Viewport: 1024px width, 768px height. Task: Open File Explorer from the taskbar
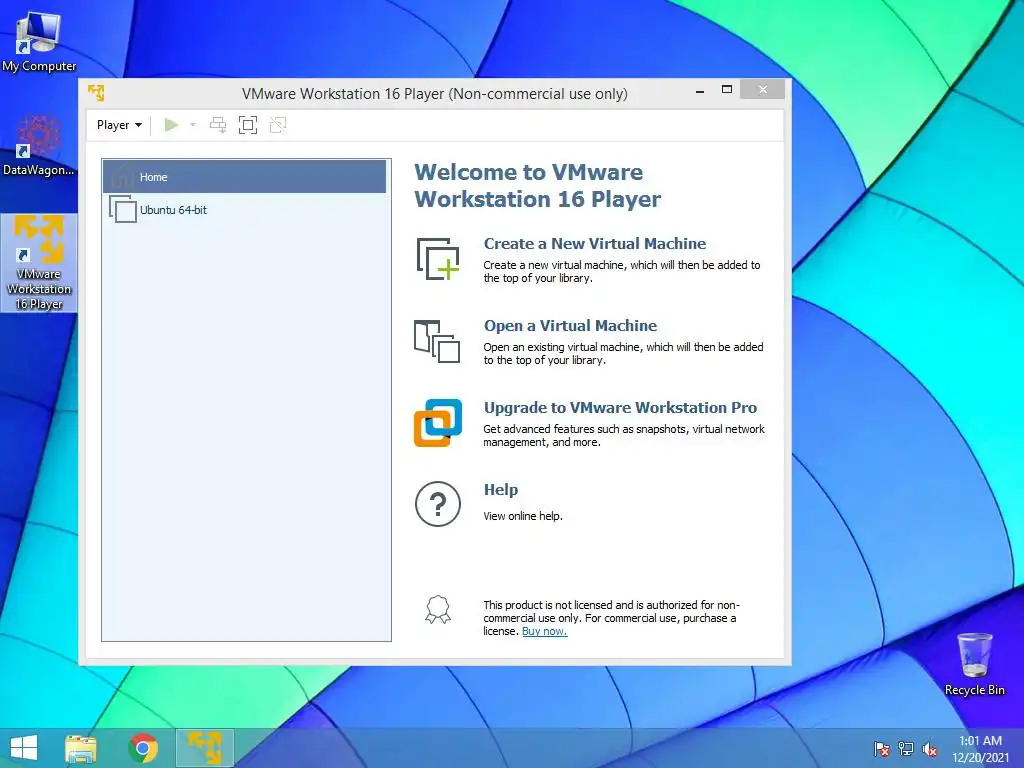81,748
